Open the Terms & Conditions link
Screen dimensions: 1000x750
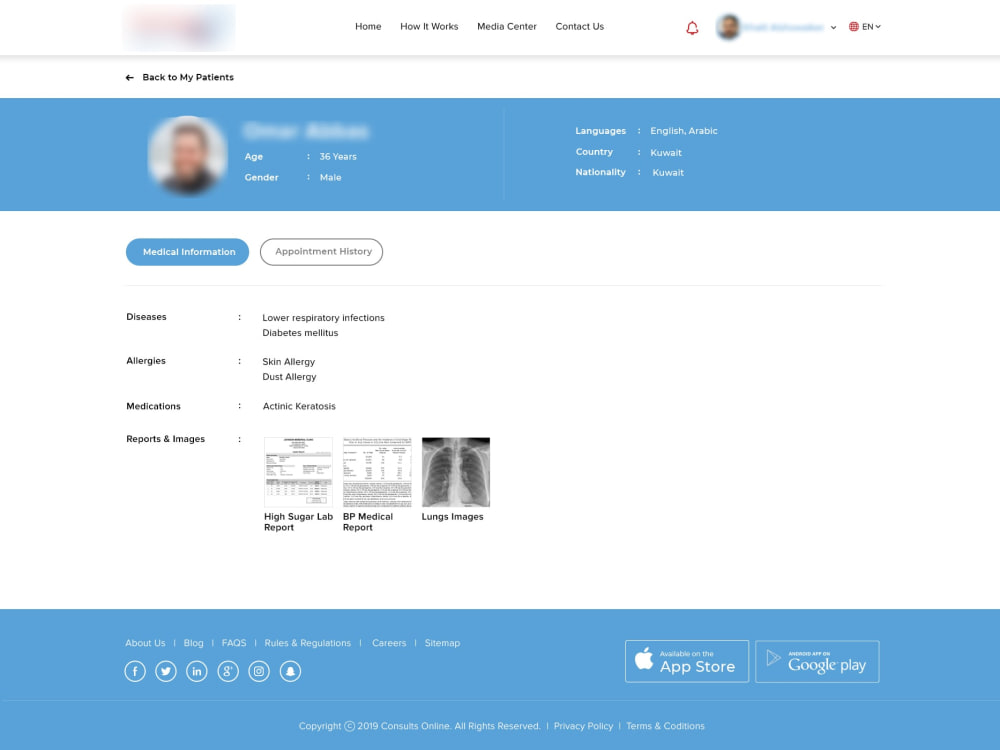[665, 726]
